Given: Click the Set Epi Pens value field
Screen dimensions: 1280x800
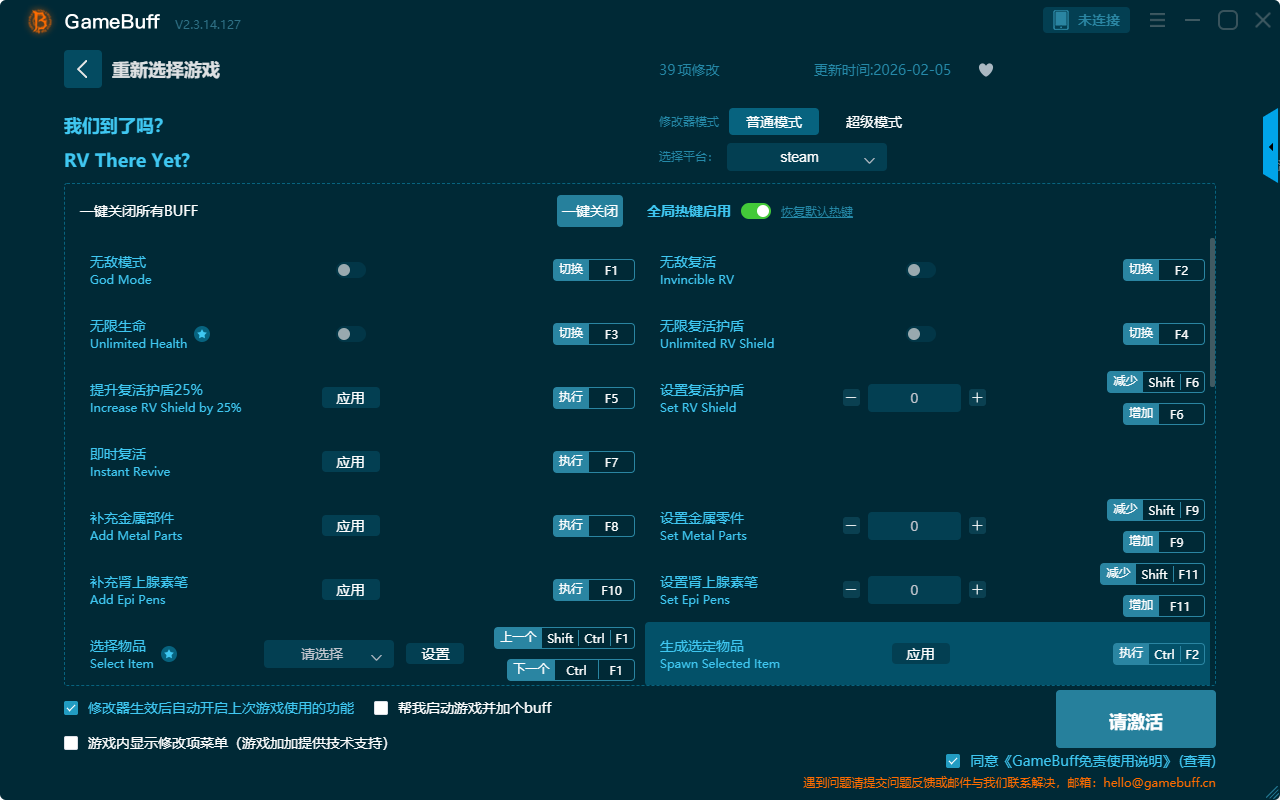Looking at the screenshot, I should click(x=913, y=590).
